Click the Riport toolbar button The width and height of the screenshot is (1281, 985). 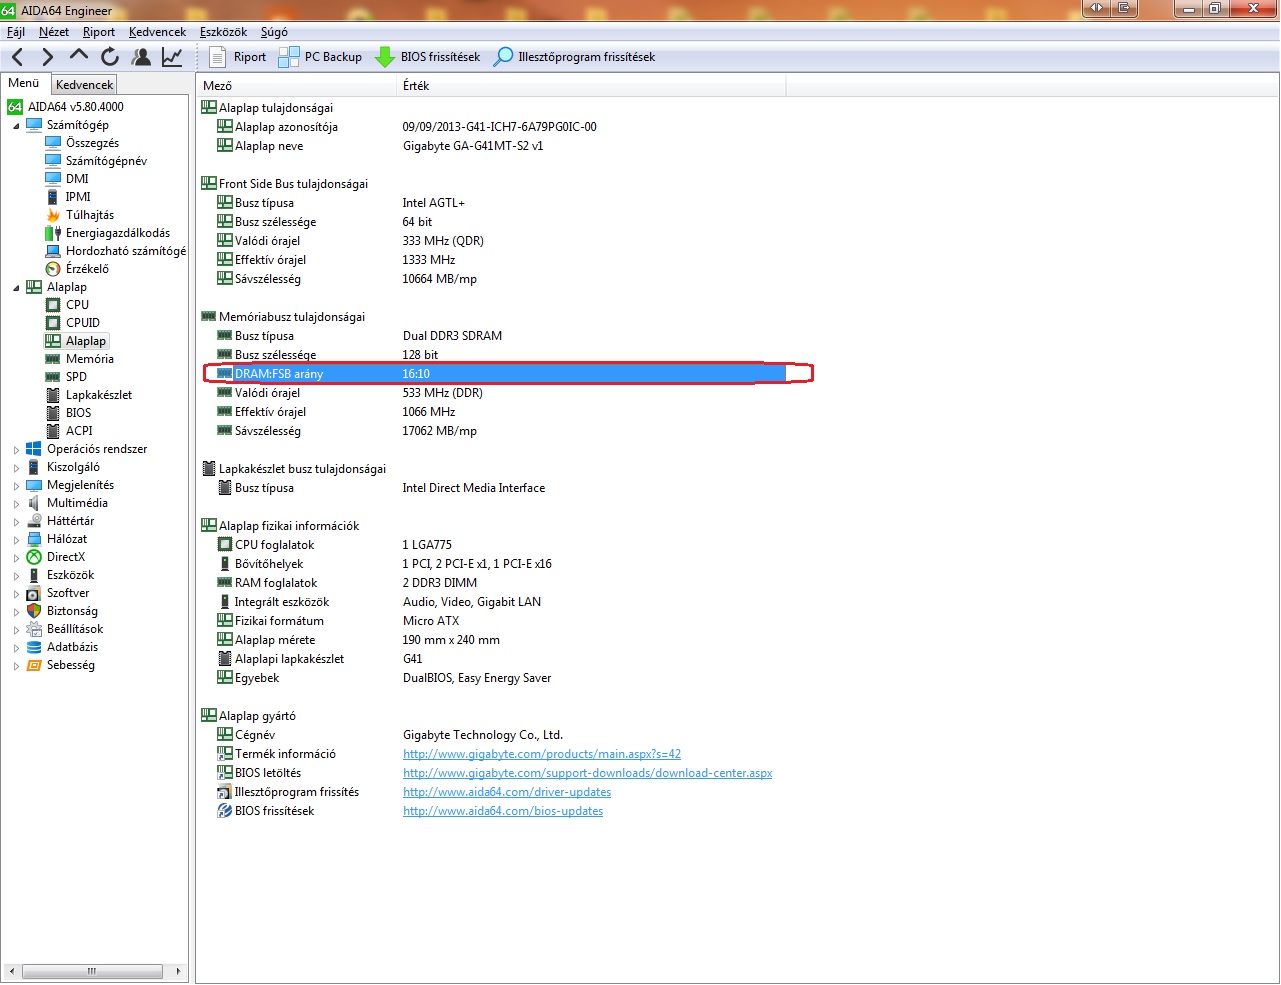[238, 57]
